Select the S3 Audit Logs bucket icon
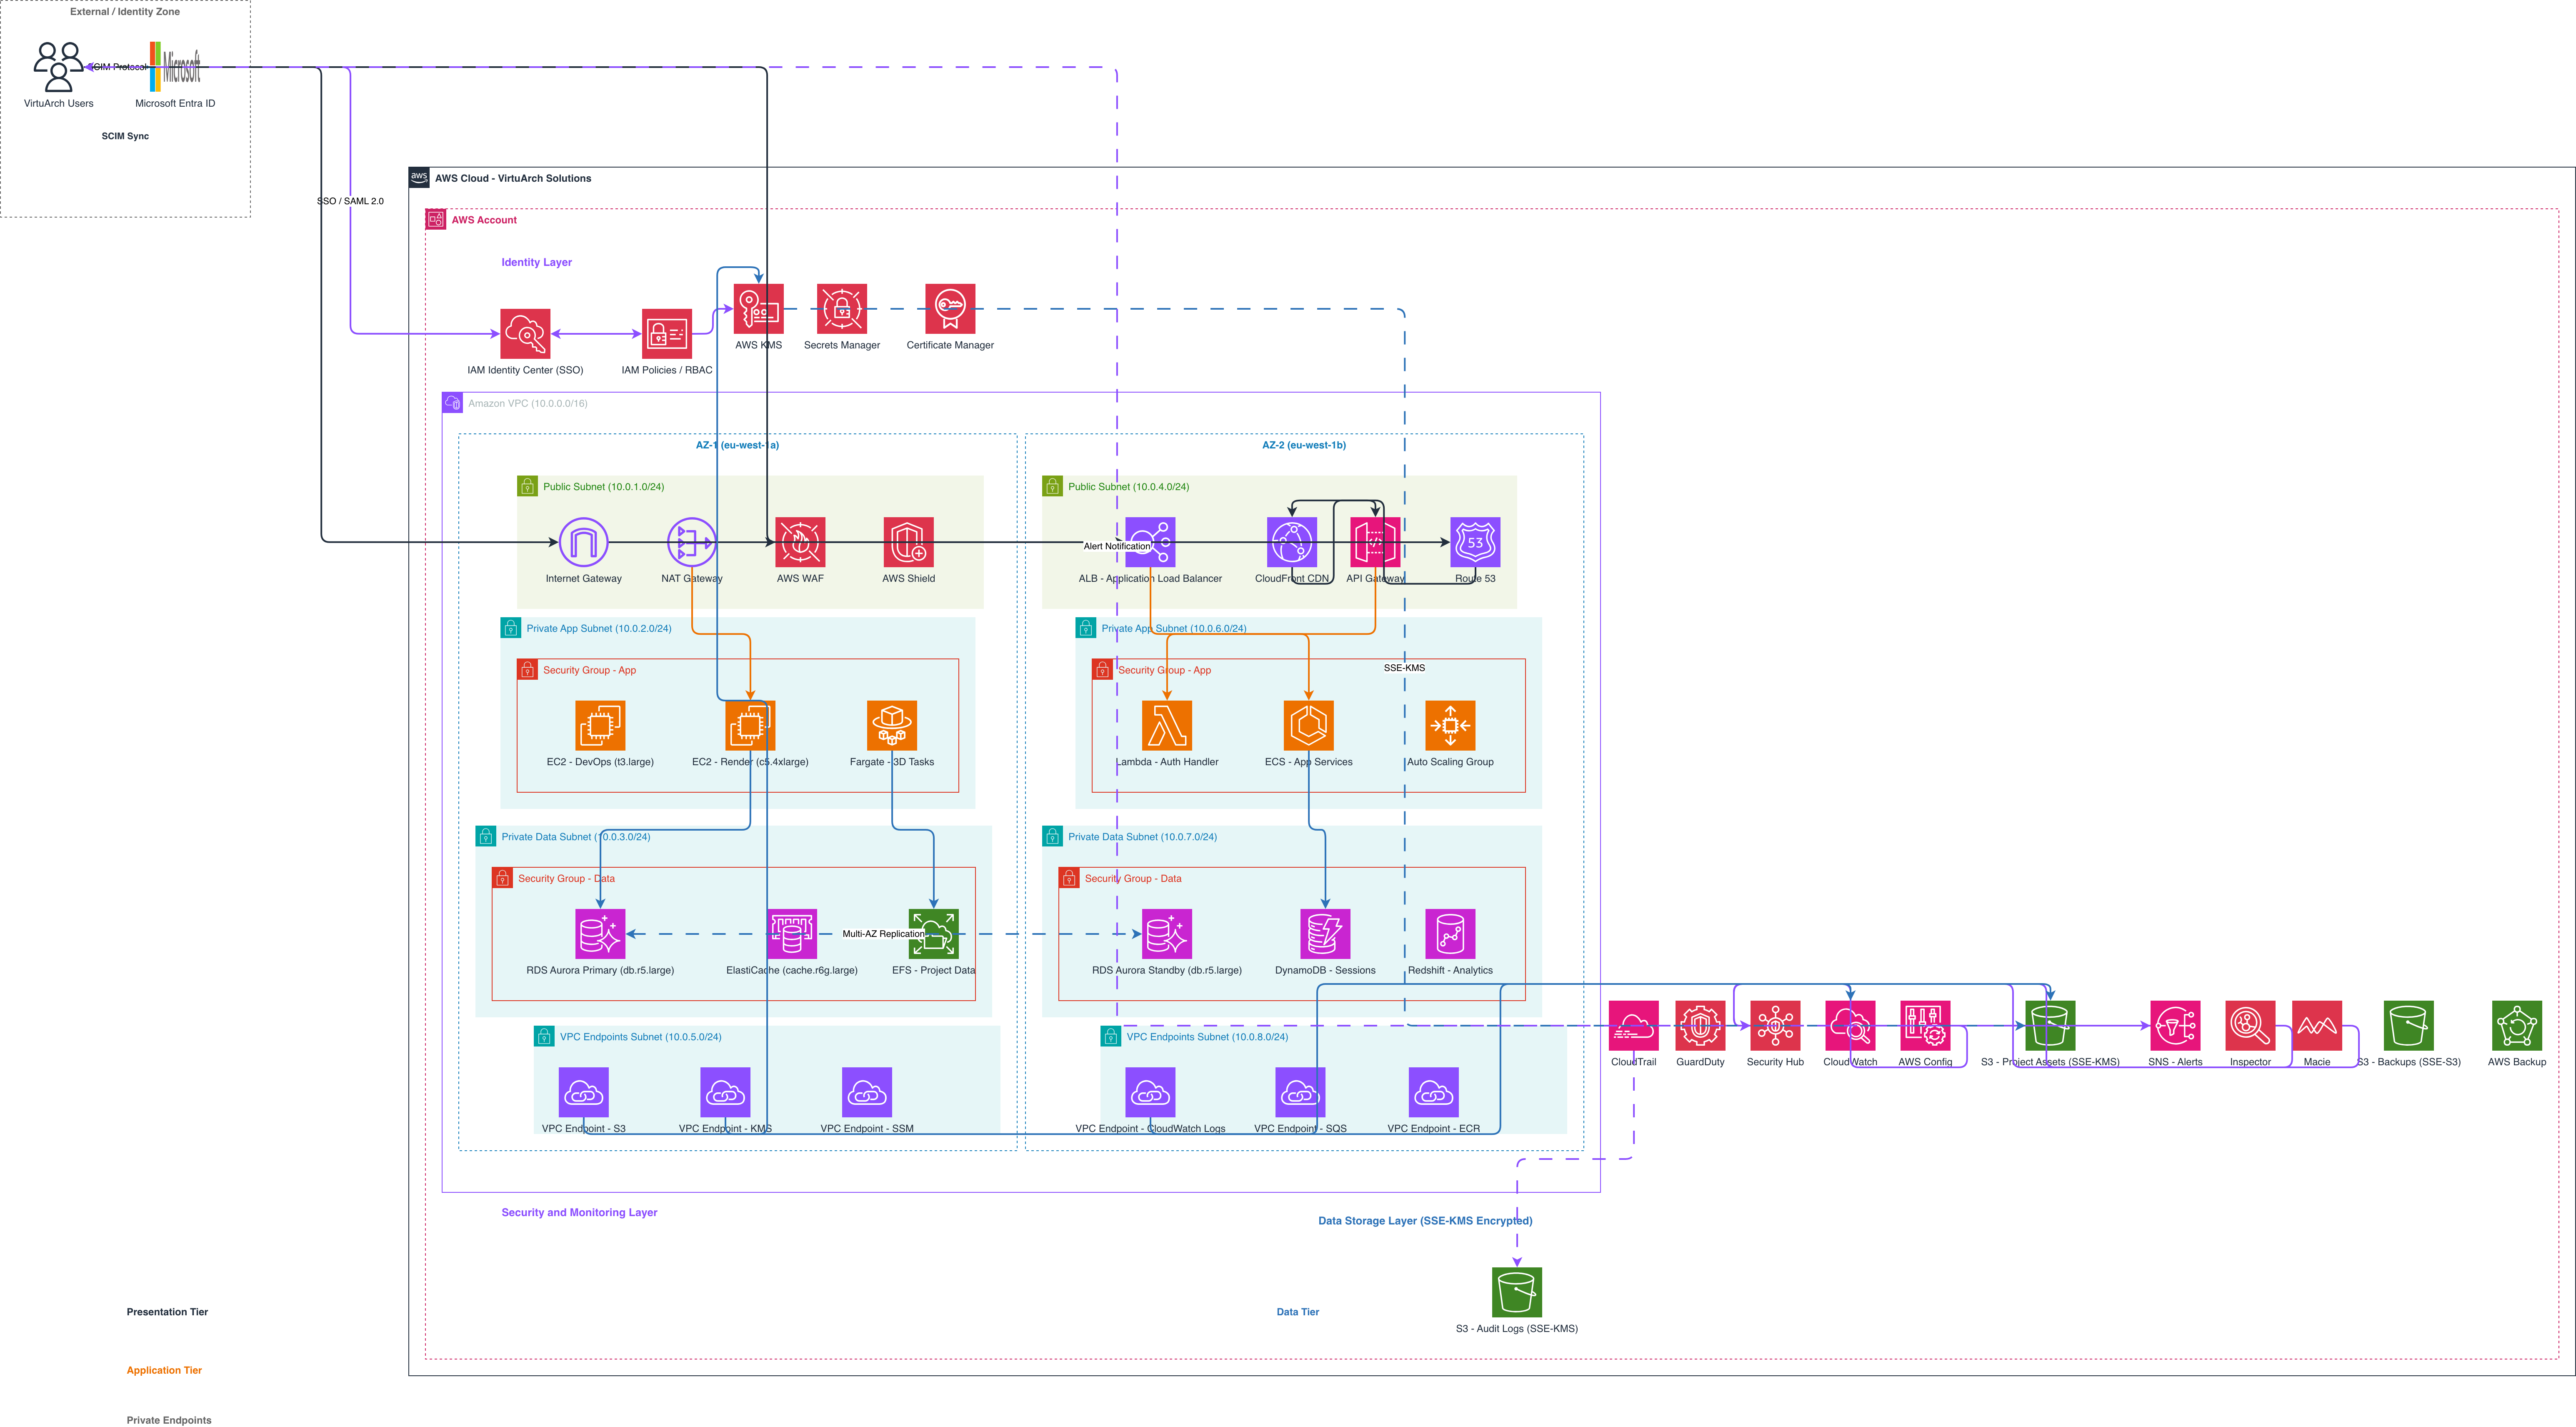Image resolution: width=2576 pixels, height=1427 pixels. click(x=1517, y=1292)
